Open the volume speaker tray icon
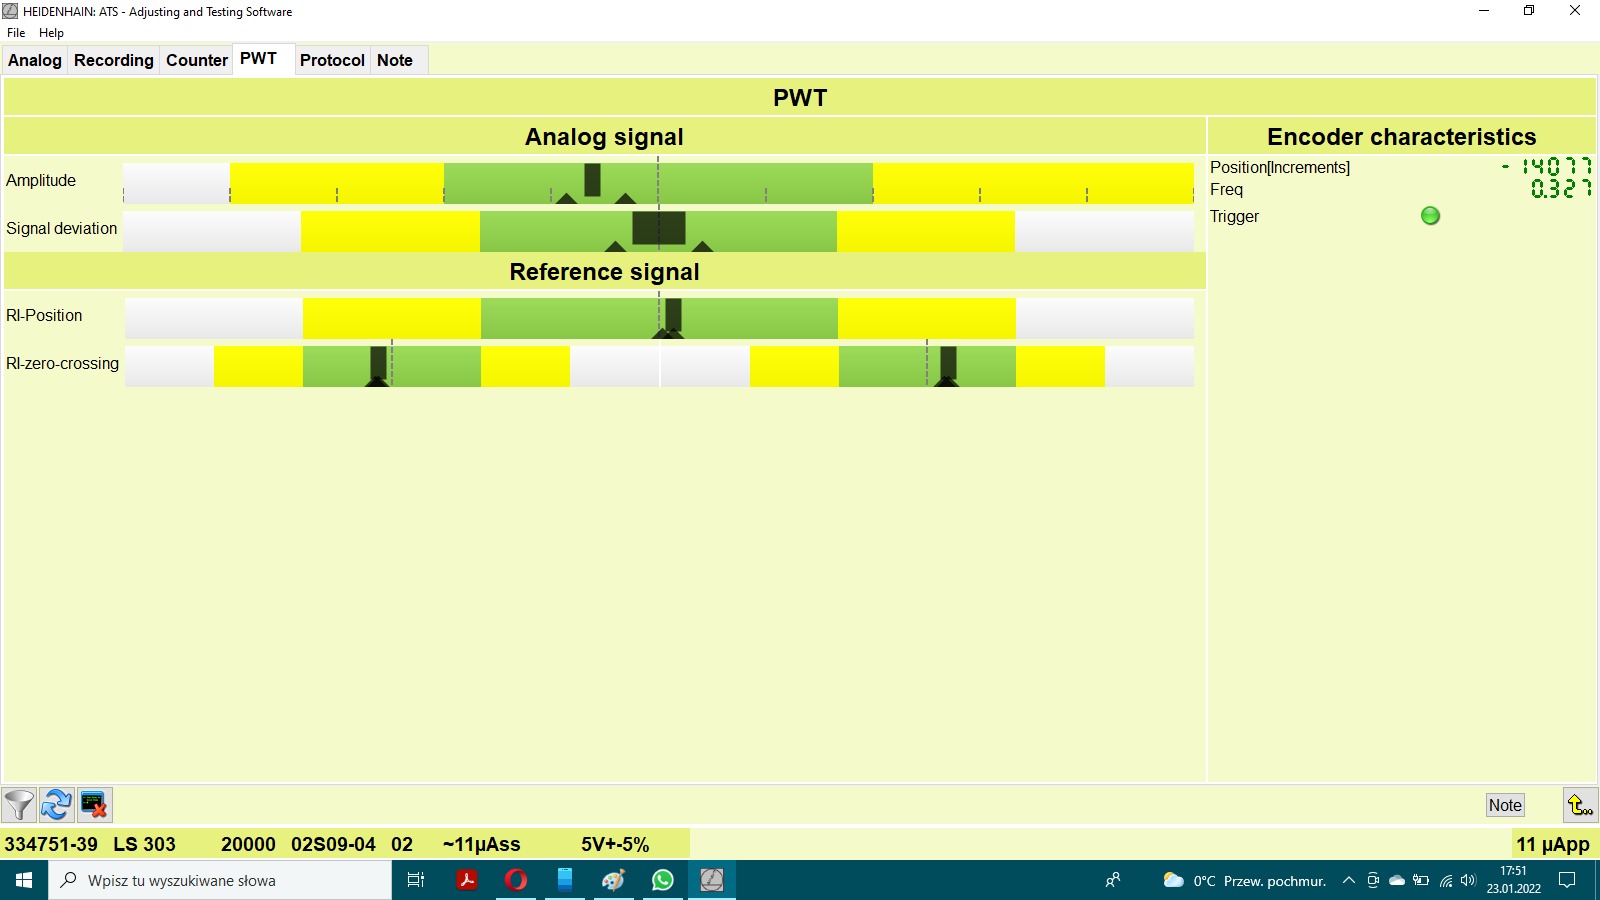This screenshot has width=1600, height=900. click(x=1468, y=880)
